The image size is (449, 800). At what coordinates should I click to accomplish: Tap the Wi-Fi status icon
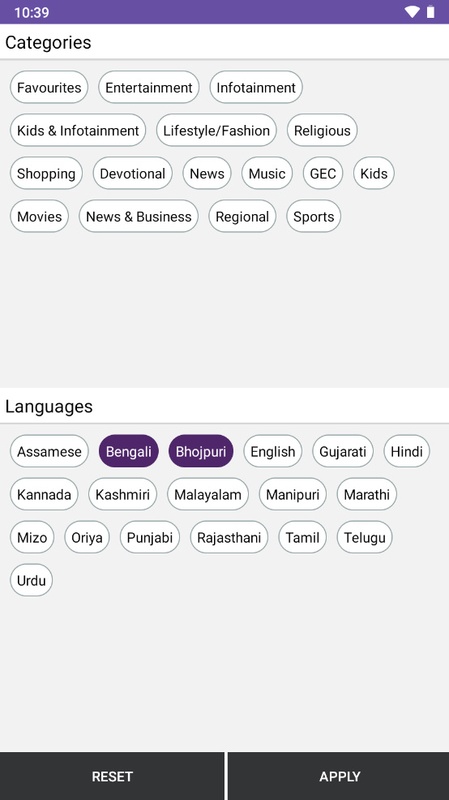(412, 12)
